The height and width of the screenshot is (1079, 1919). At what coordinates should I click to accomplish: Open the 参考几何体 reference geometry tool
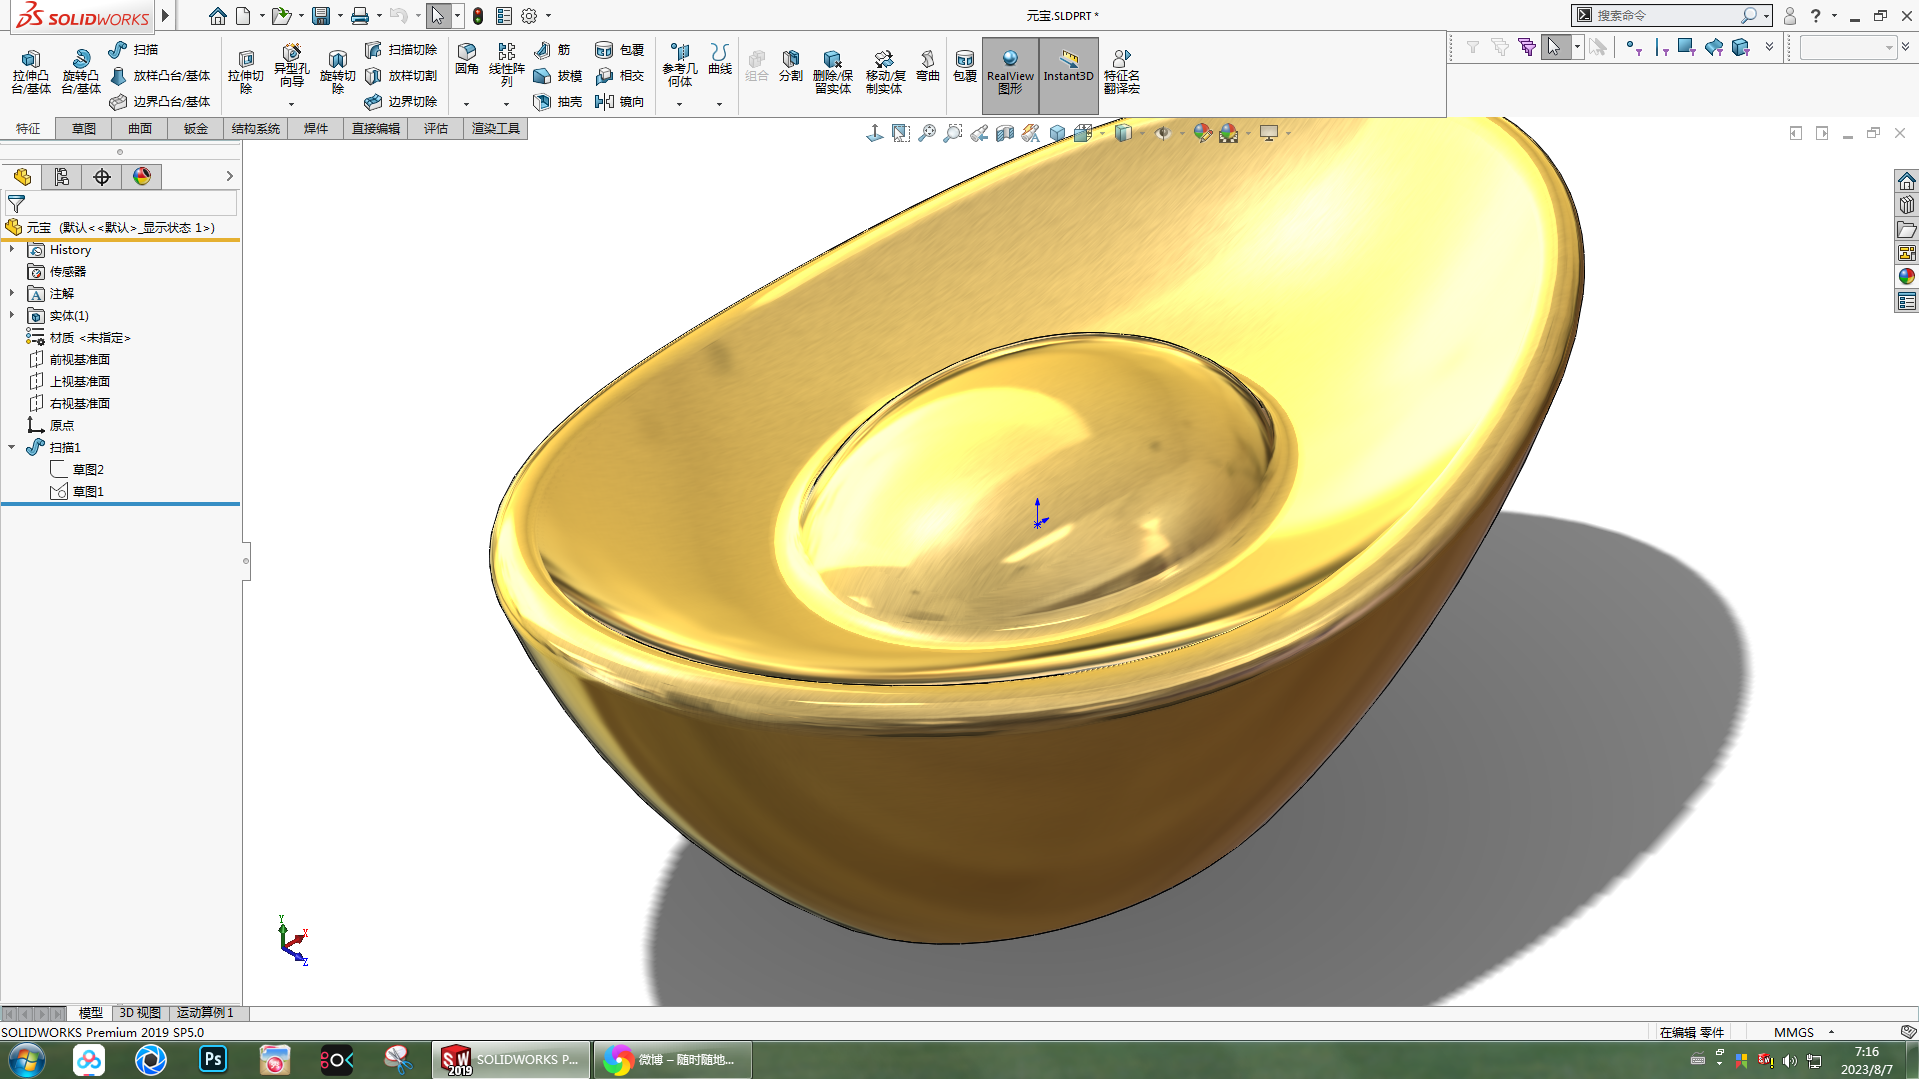680,65
